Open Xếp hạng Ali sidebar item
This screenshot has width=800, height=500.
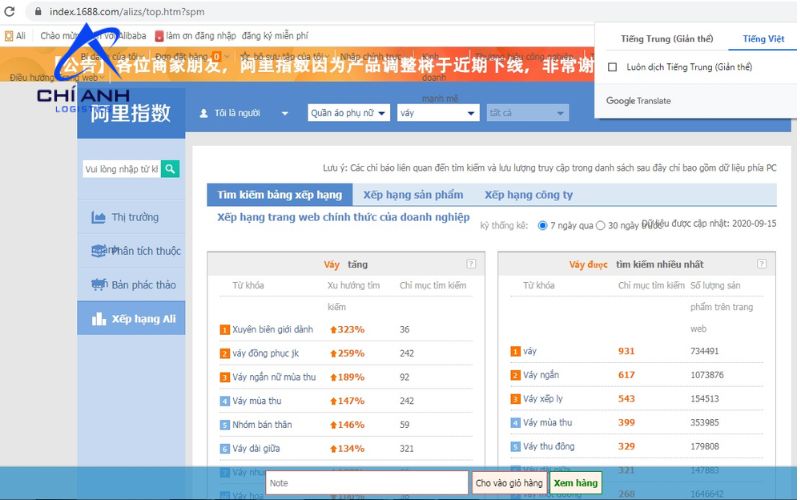click(x=131, y=318)
